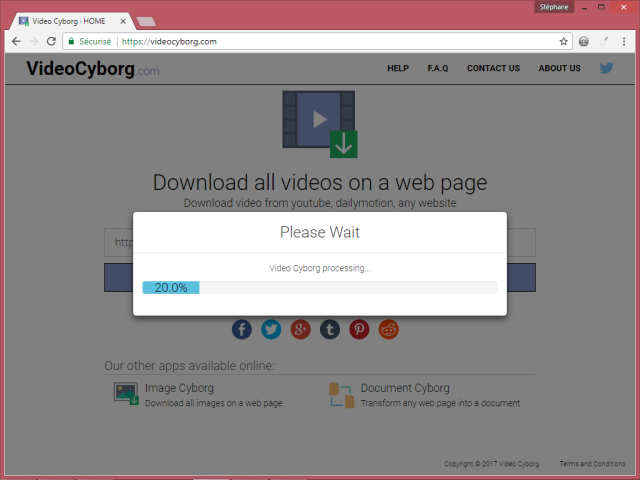Click the Image Cyborg picture icon
640x480 pixels.
tap(126, 393)
